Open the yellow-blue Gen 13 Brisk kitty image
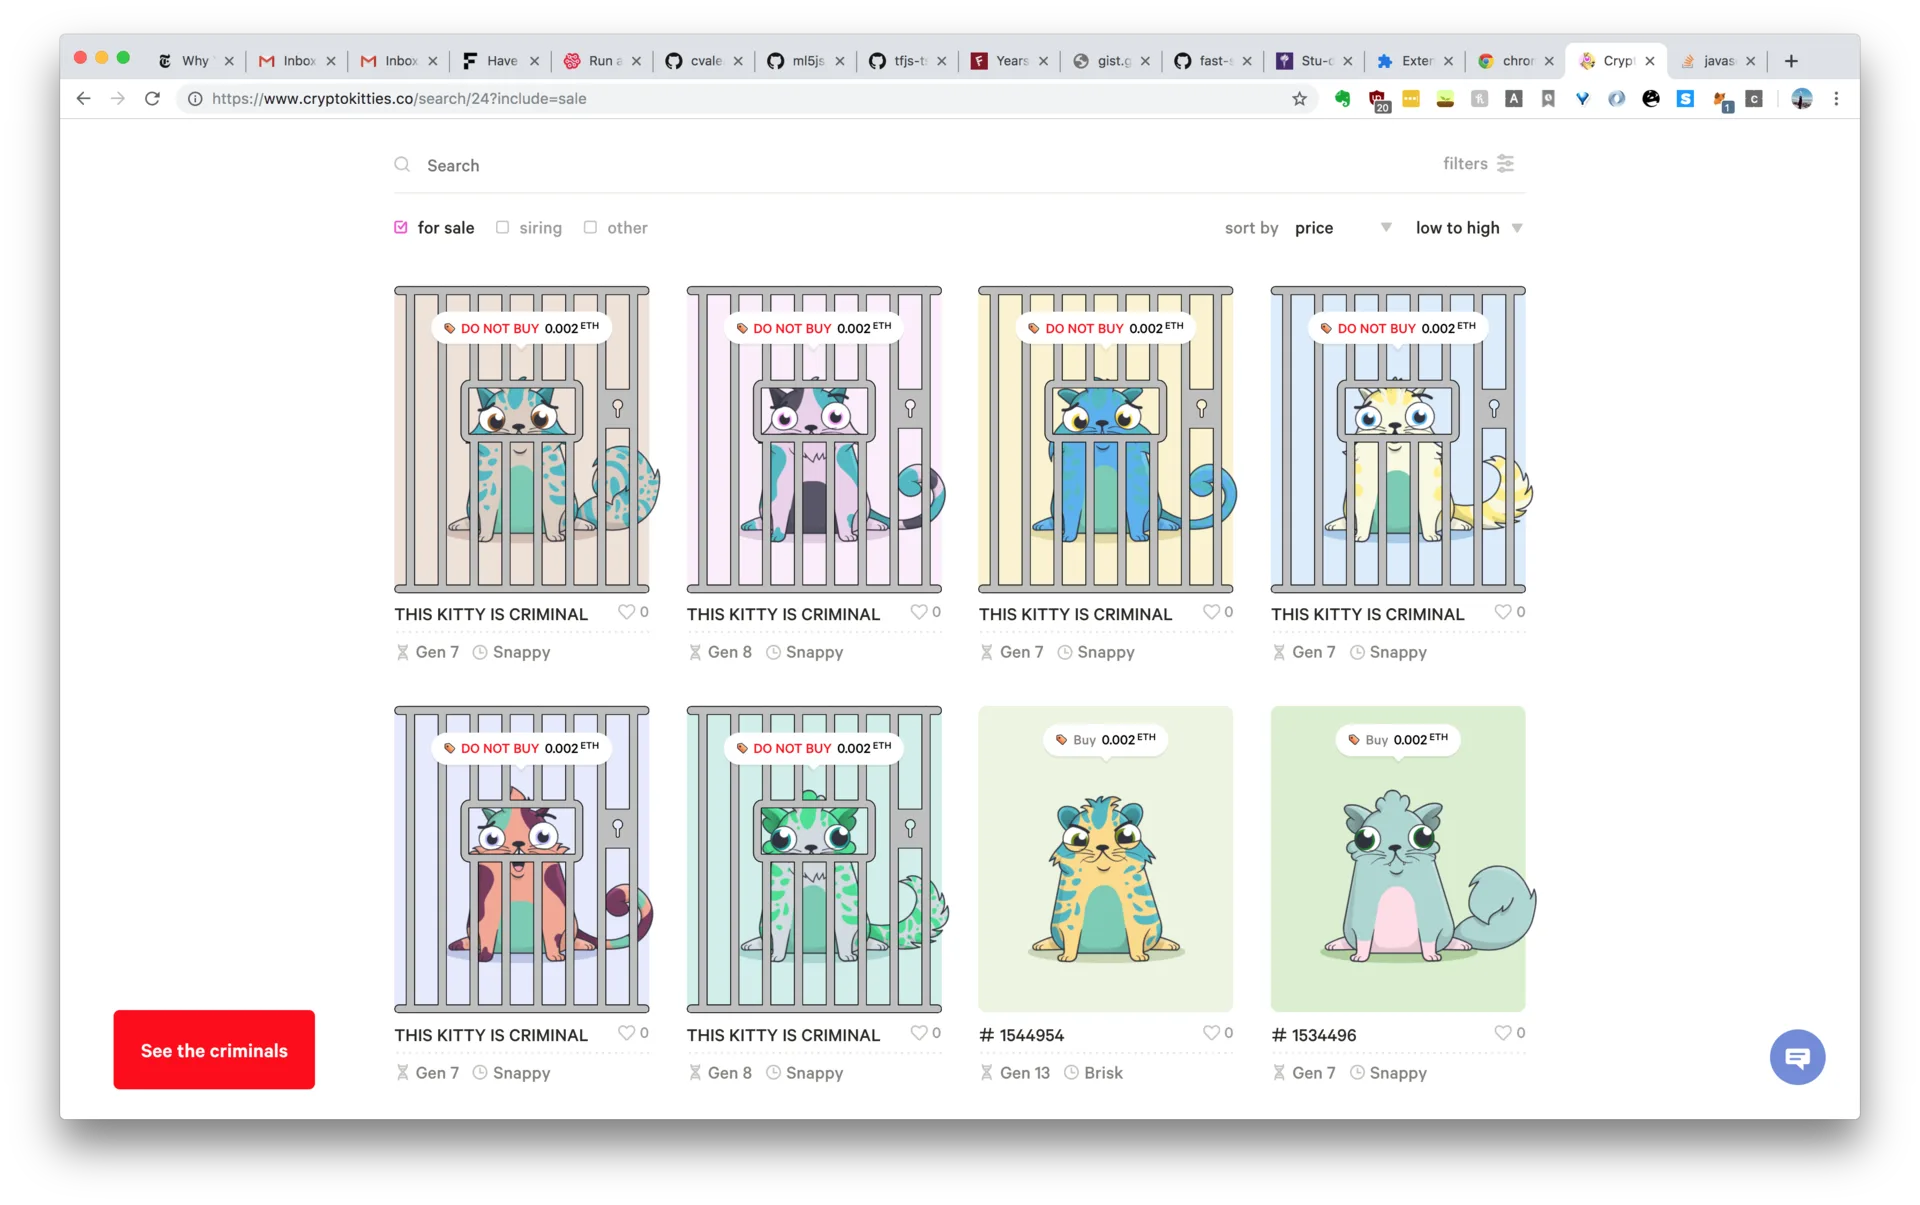 click(1105, 858)
